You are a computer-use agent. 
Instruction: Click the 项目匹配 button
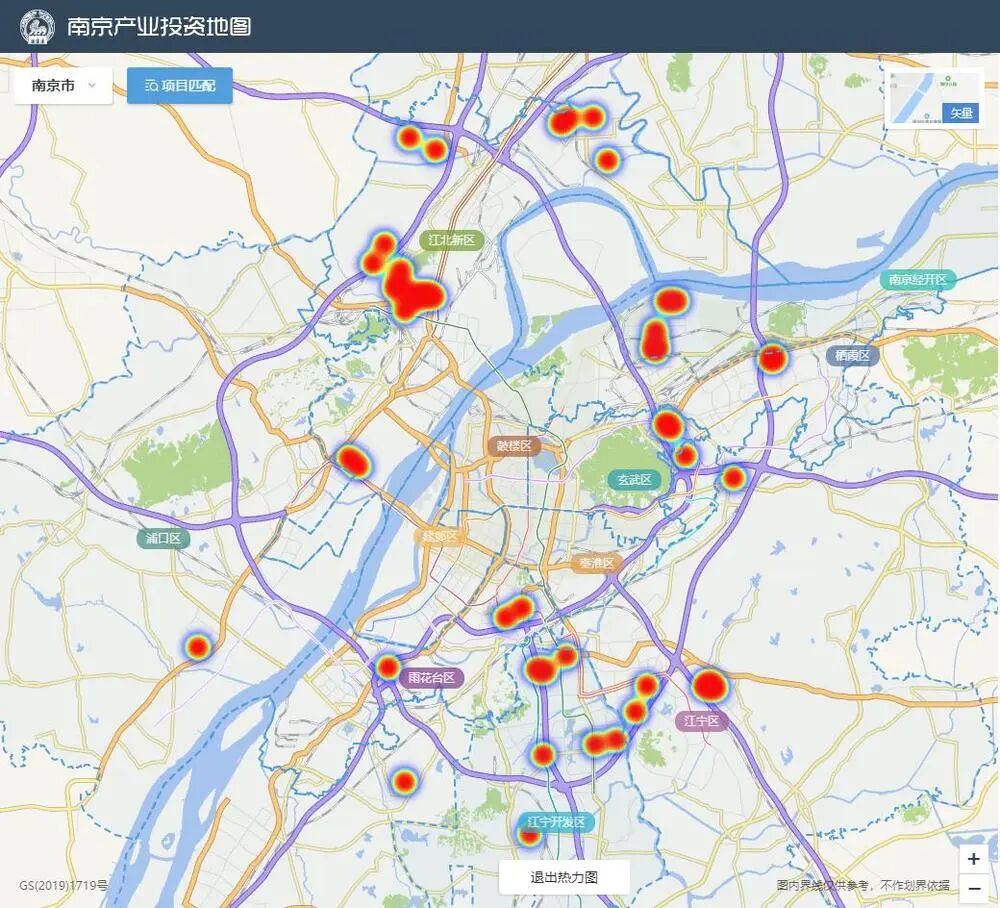pos(180,85)
